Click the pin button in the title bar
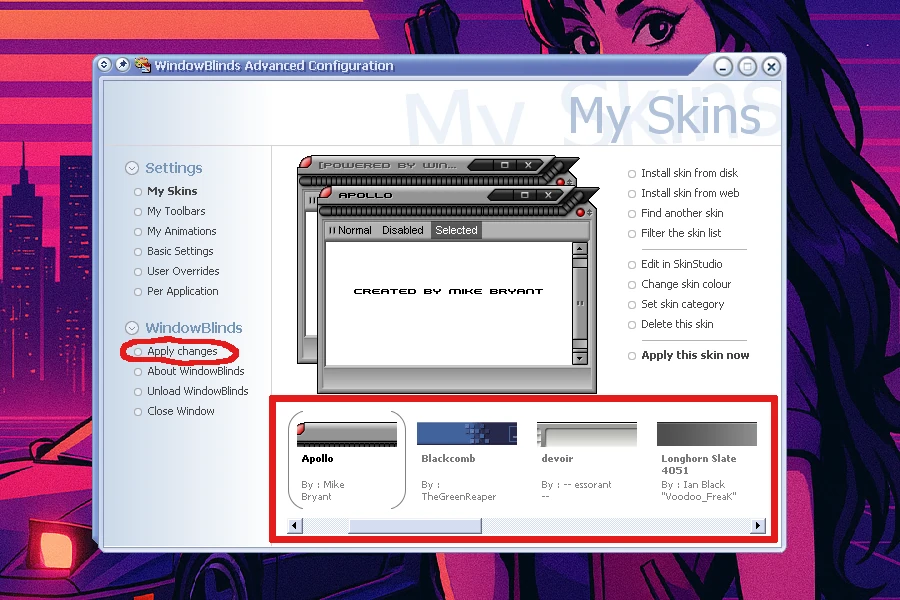Viewport: 900px width, 600px height. tap(122, 64)
